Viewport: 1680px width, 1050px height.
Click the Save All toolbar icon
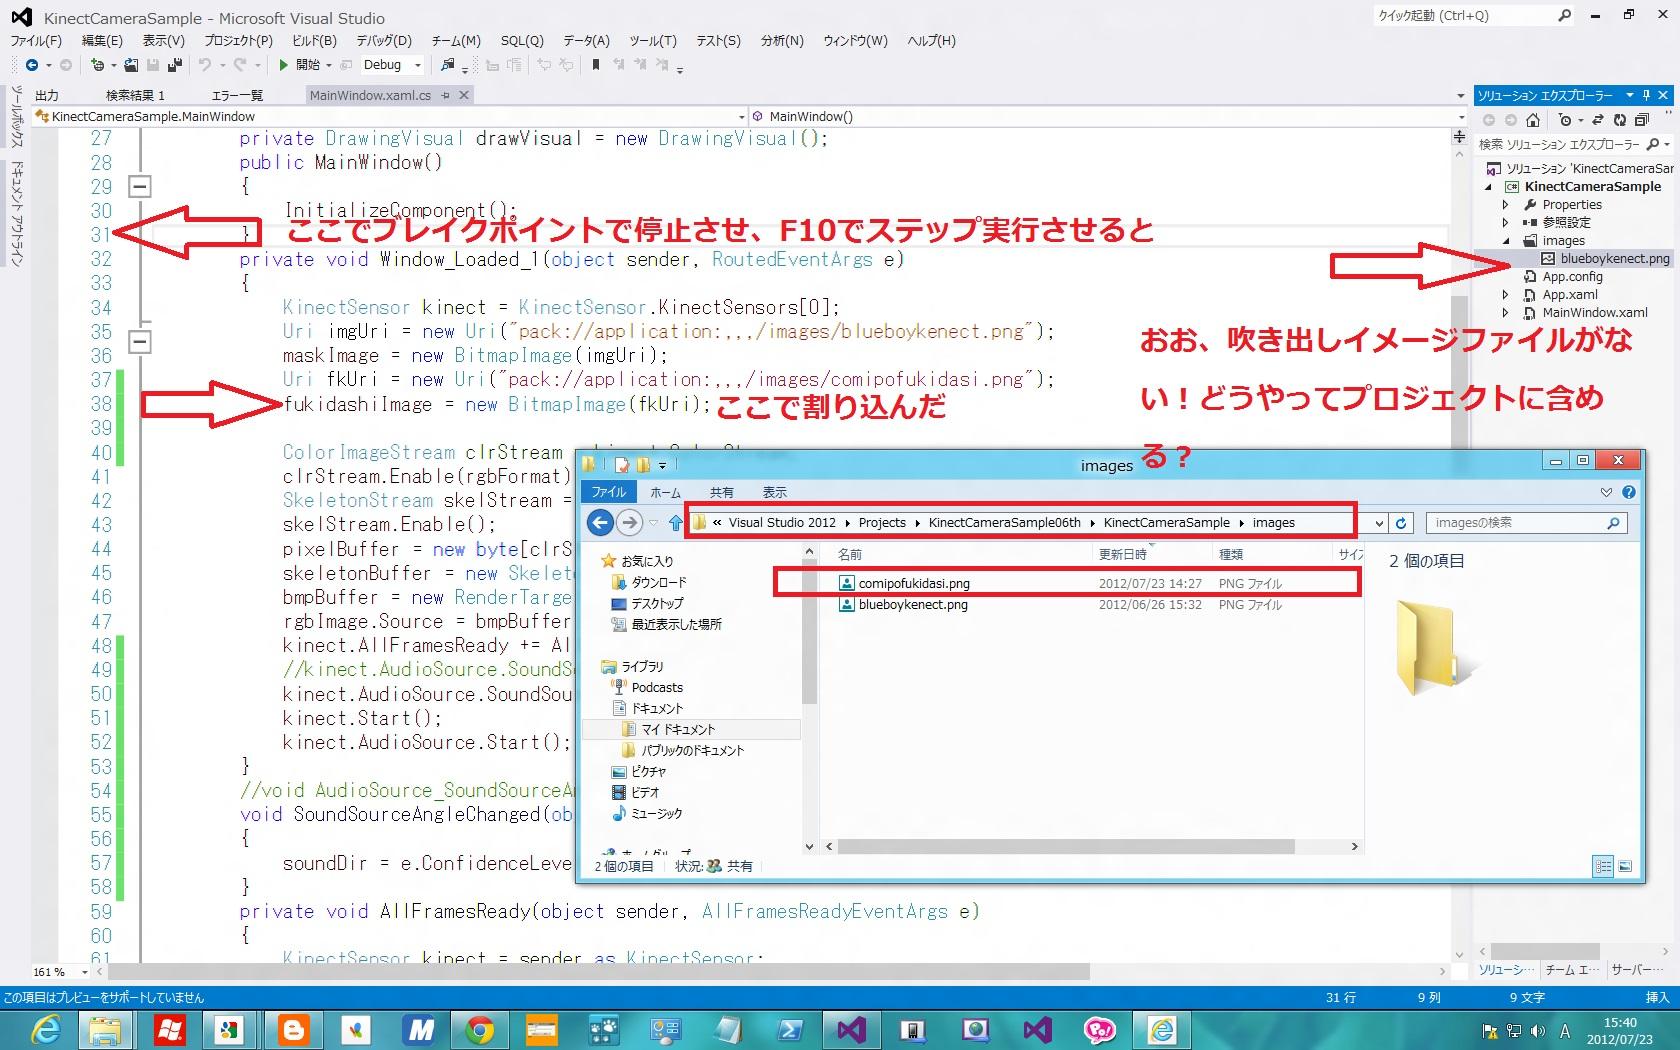tap(175, 65)
